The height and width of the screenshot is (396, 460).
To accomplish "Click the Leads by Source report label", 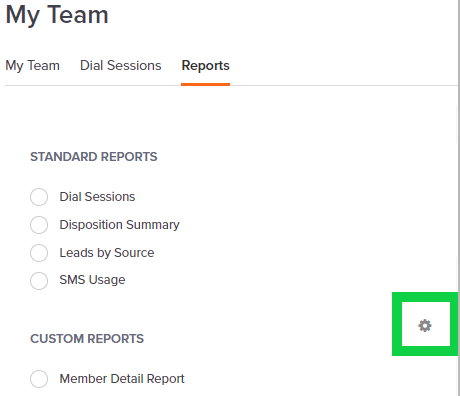I will pos(107,253).
